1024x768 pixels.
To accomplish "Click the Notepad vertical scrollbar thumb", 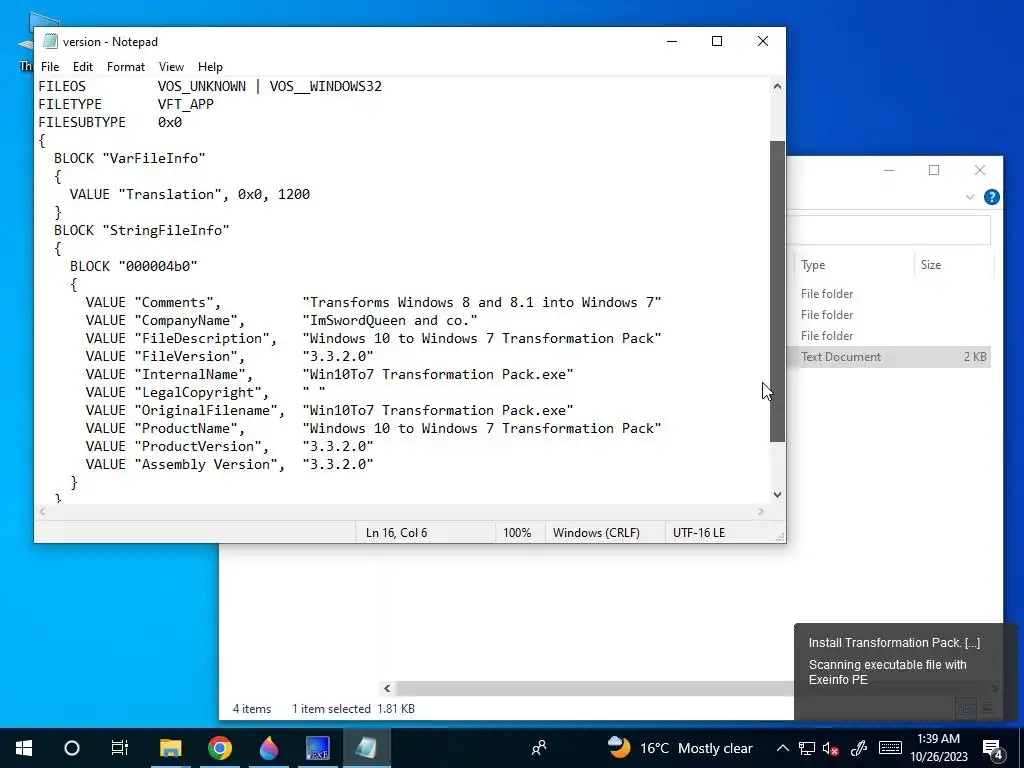I will click(x=777, y=291).
